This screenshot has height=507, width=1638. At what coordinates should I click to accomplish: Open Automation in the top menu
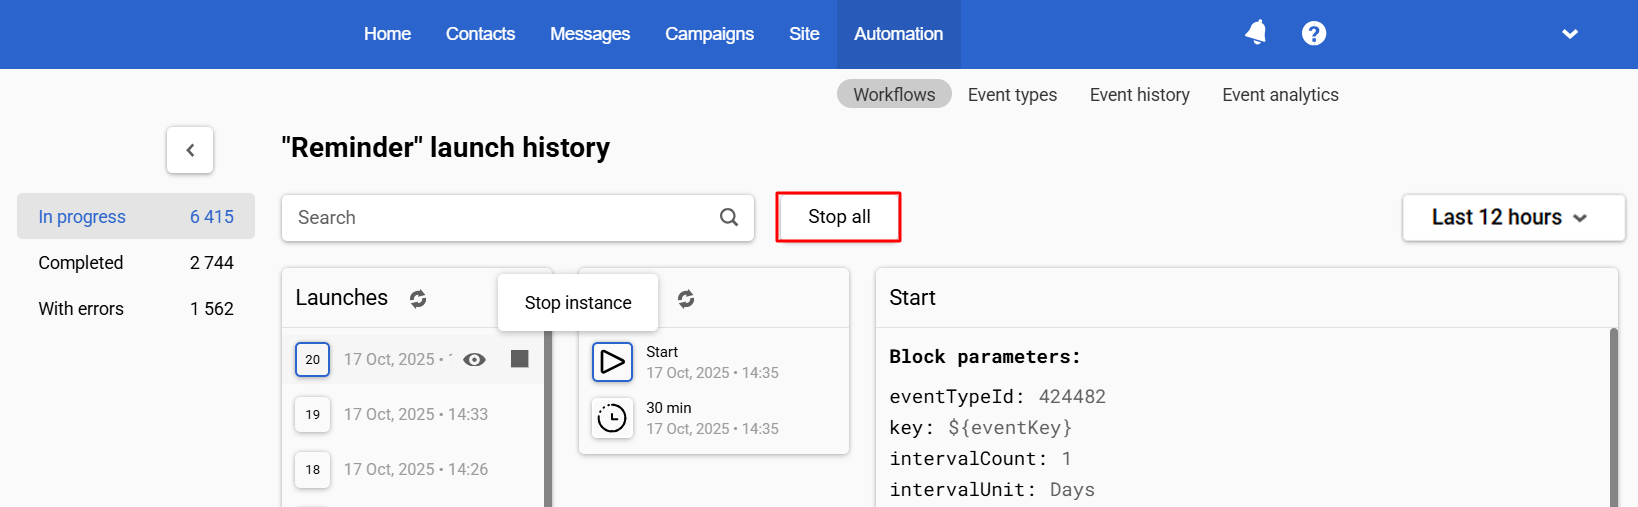click(898, 34)
